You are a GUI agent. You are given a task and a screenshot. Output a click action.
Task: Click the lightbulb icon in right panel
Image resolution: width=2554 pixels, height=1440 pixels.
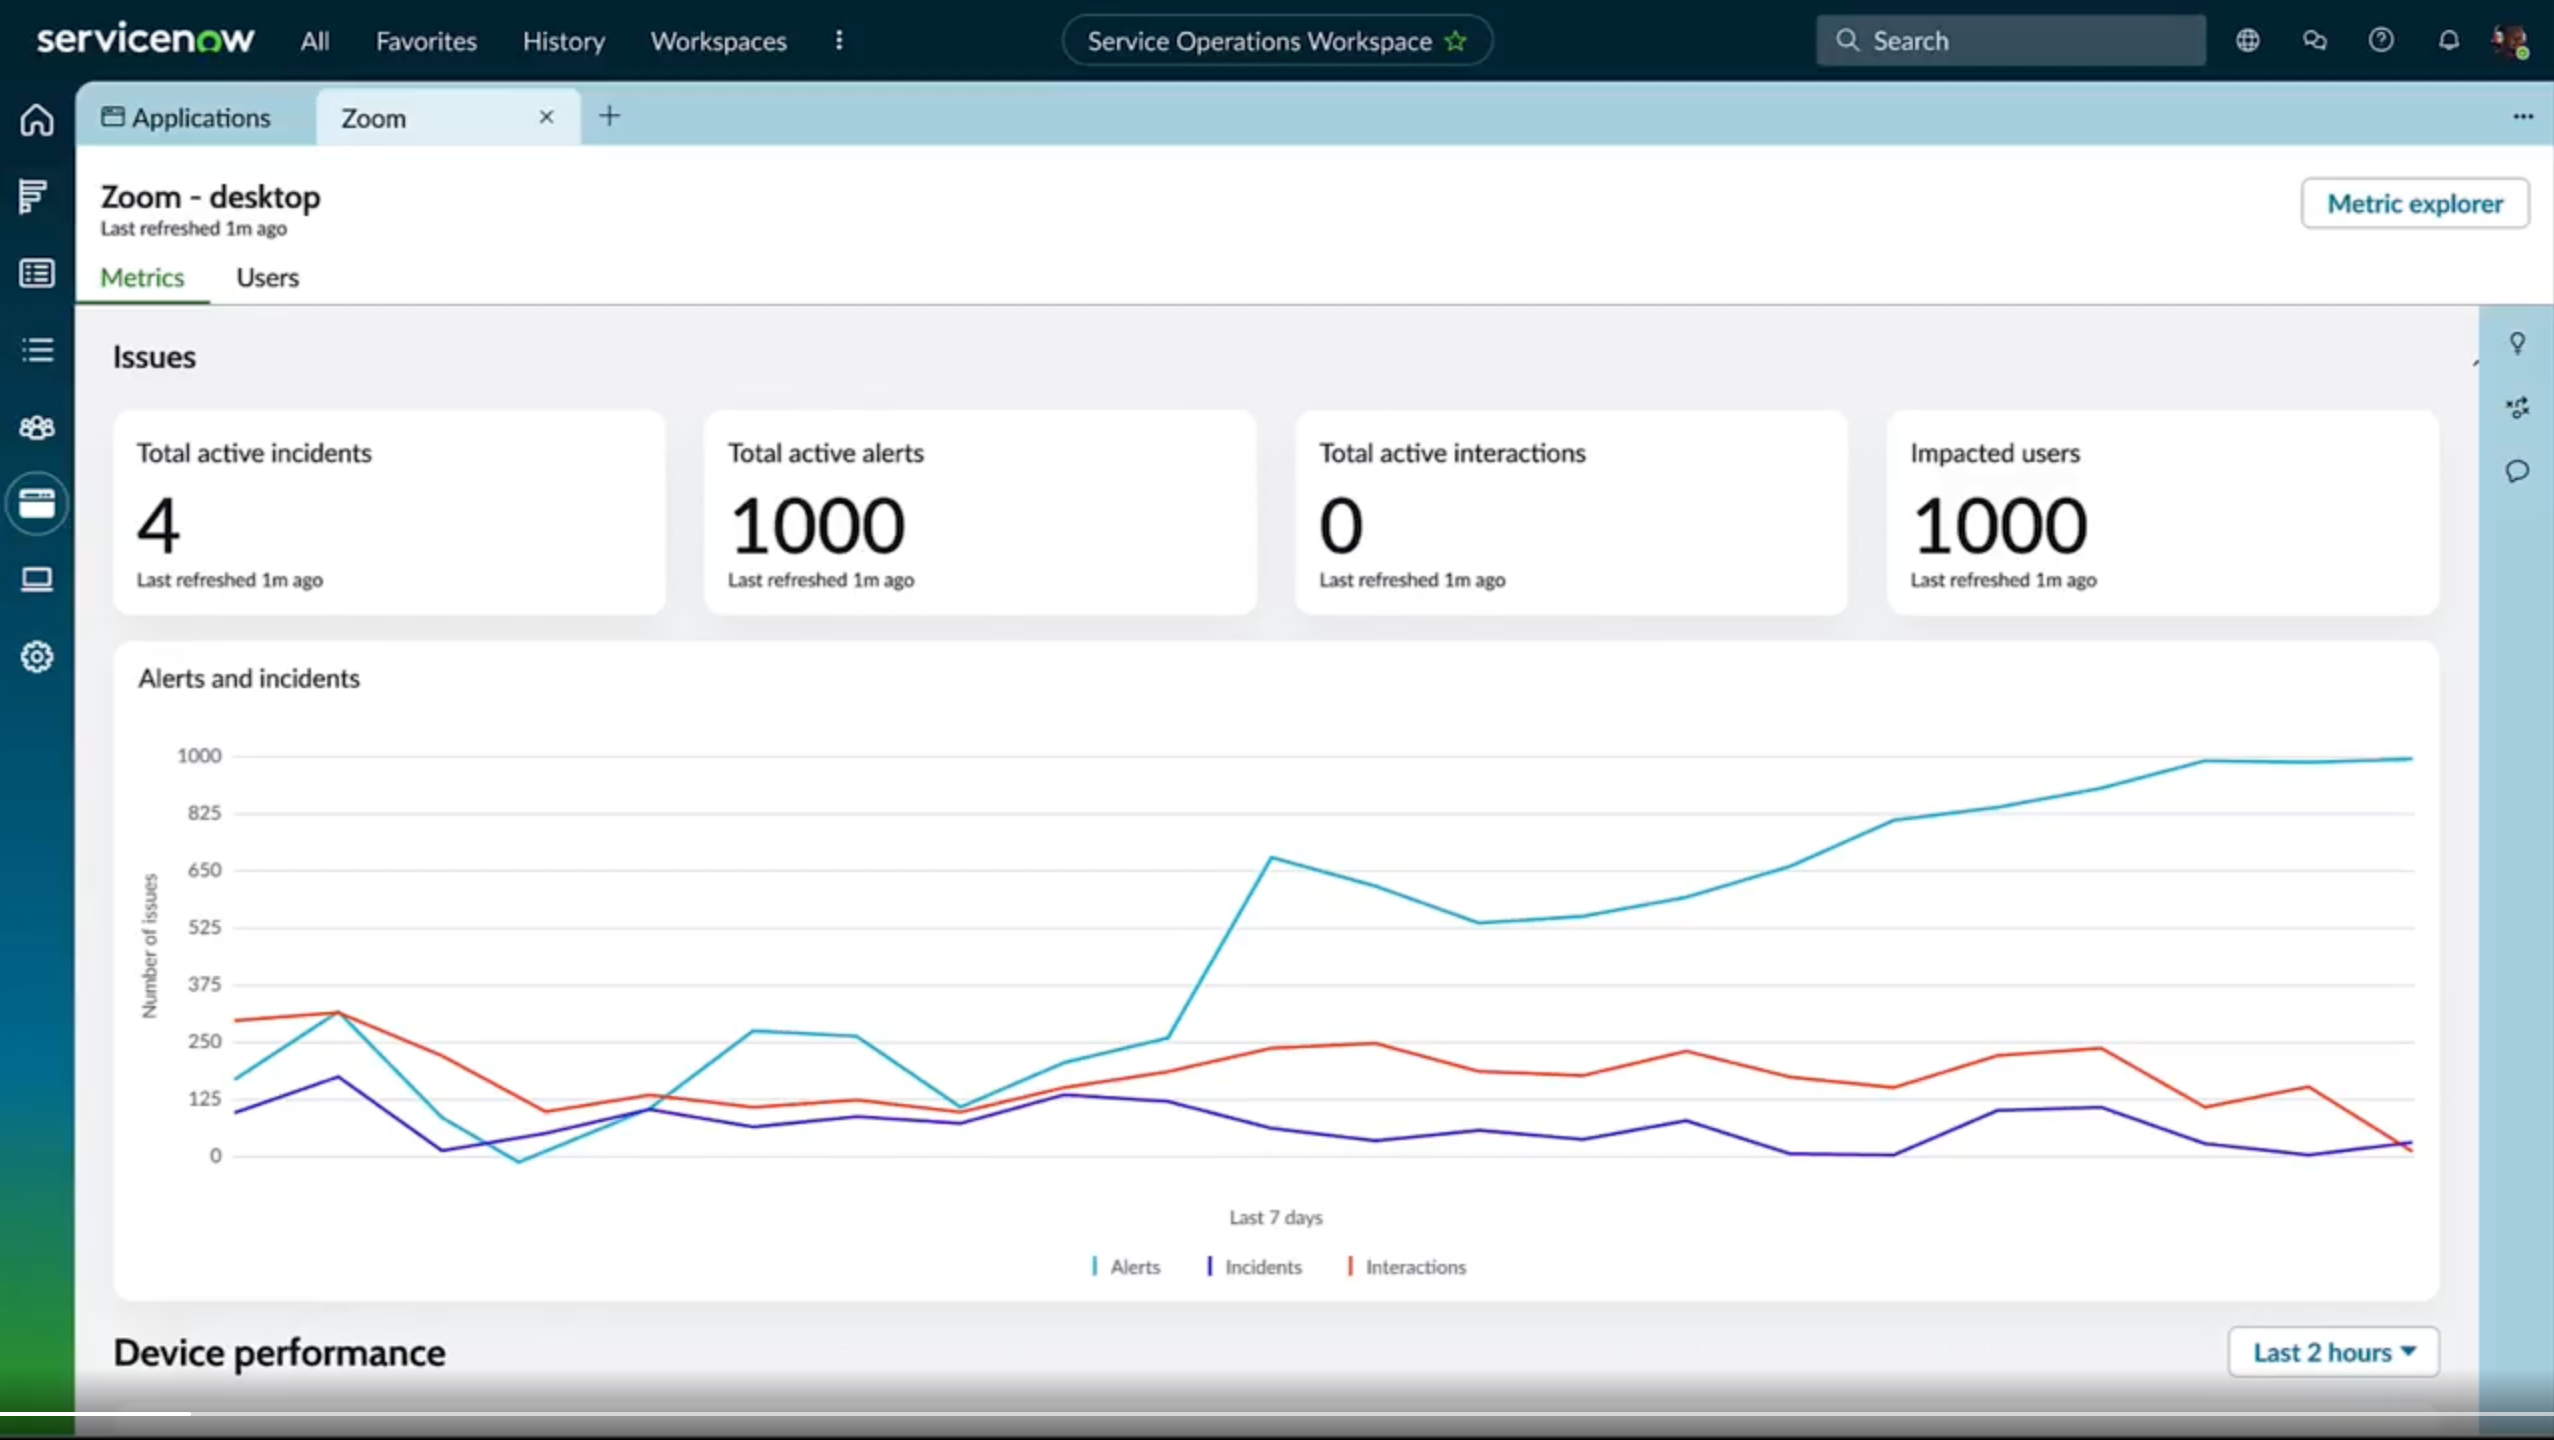[2517, 344]
